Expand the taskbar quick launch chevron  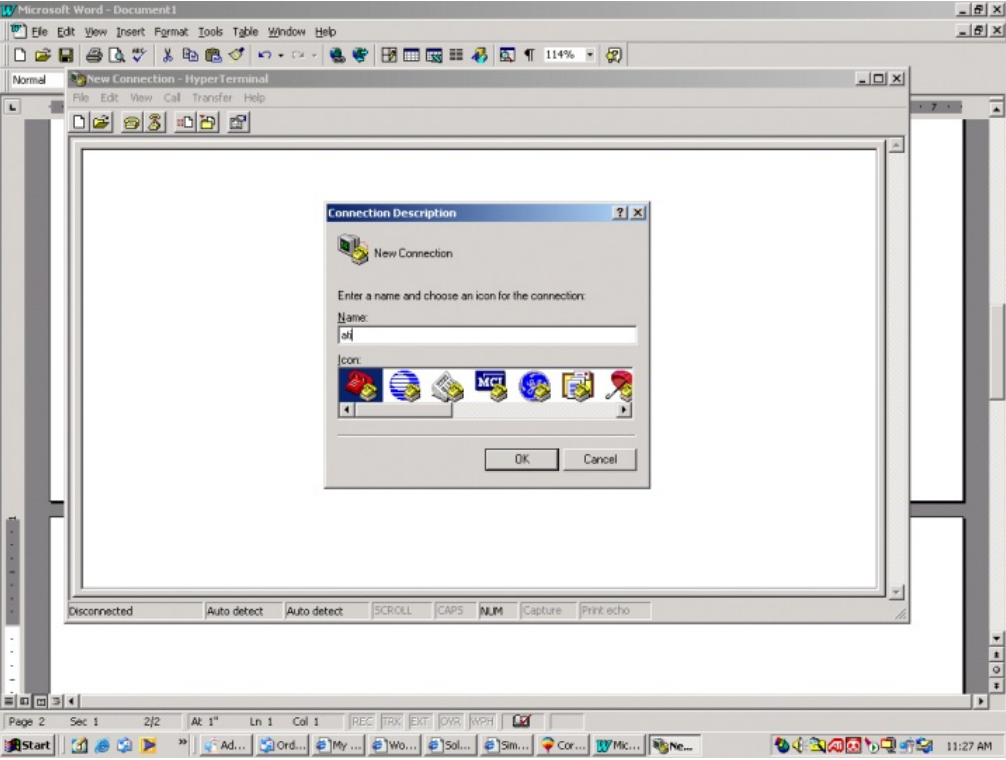click(182, 742)
